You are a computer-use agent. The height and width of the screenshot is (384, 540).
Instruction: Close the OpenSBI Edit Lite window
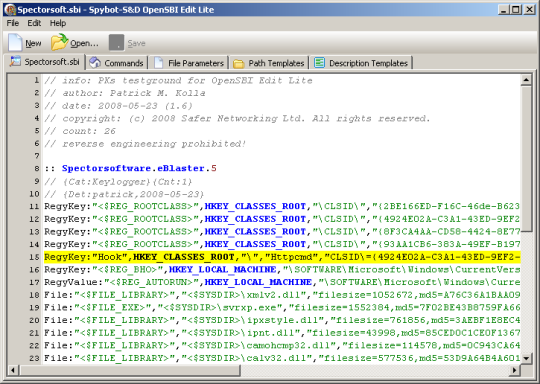529,9
